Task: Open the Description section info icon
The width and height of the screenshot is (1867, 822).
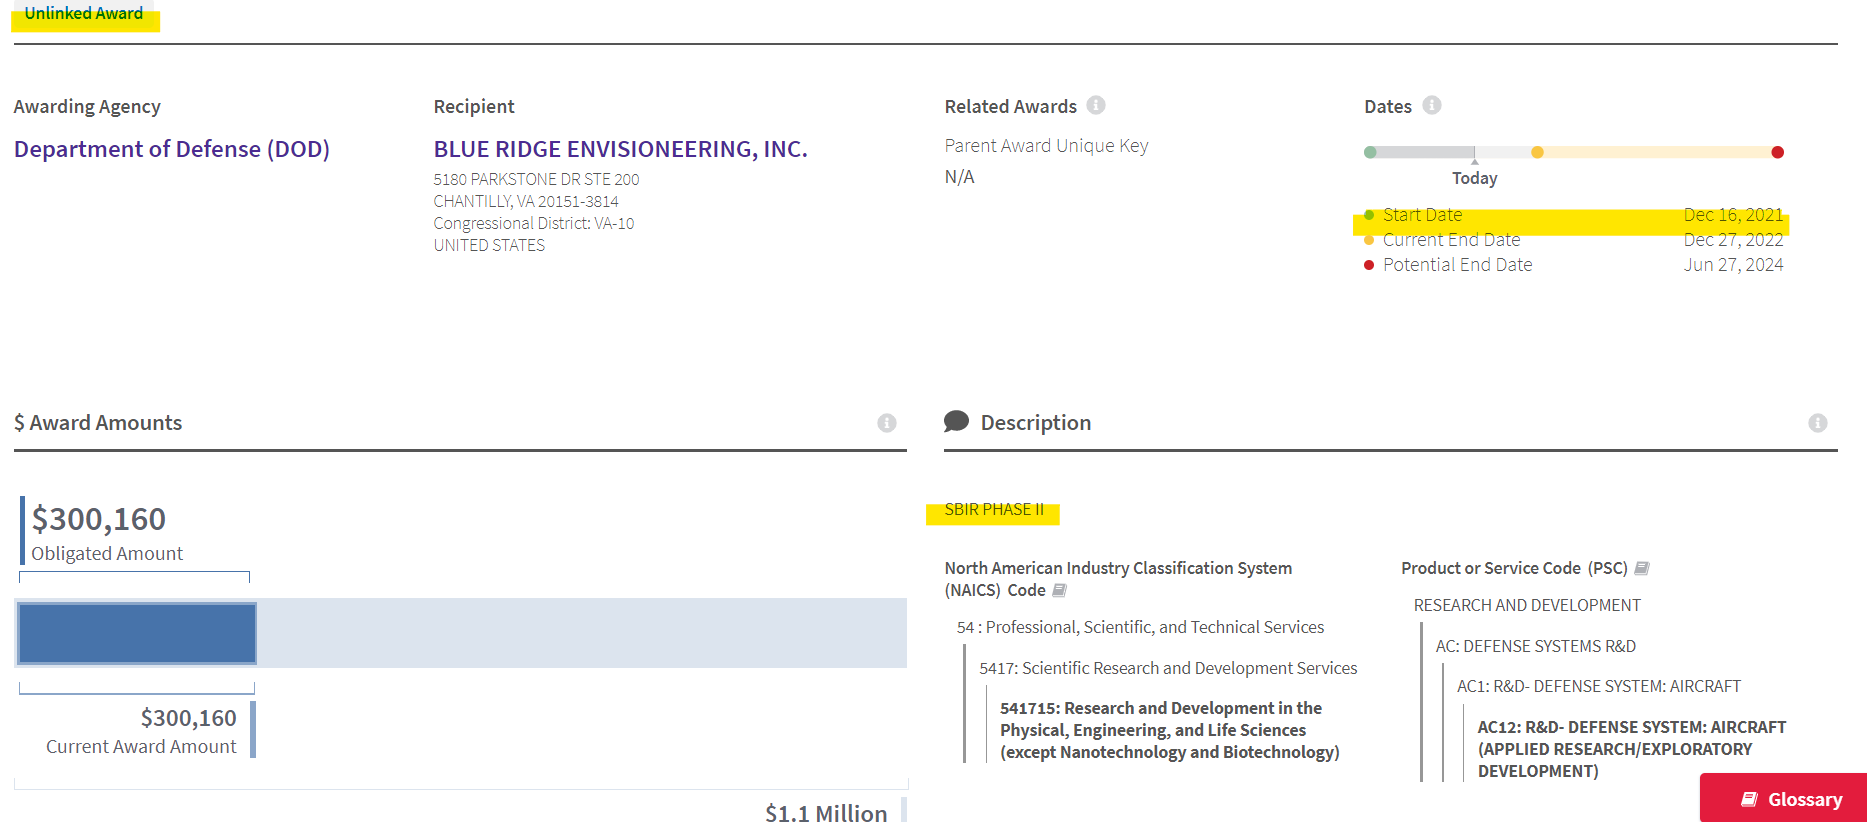Action: pos(1817,423)
